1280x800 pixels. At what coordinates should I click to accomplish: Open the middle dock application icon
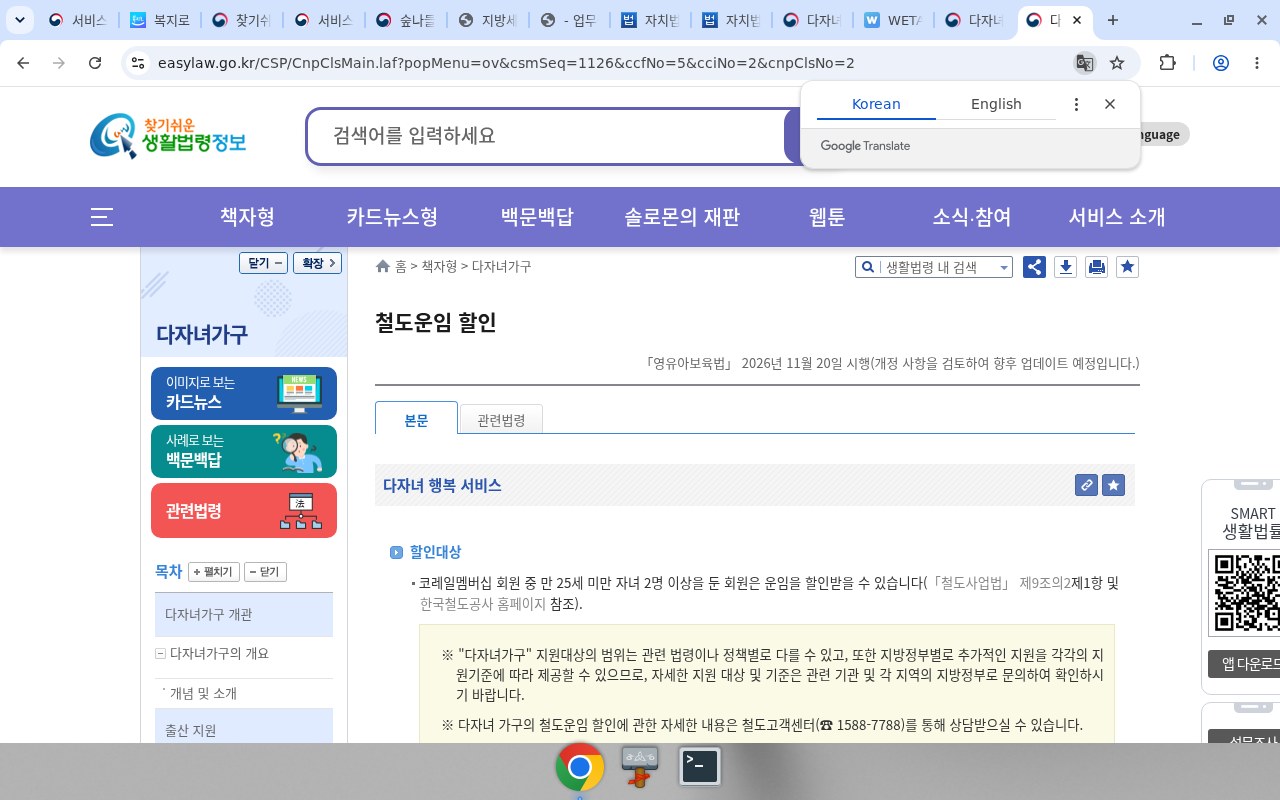coord(640,767)
